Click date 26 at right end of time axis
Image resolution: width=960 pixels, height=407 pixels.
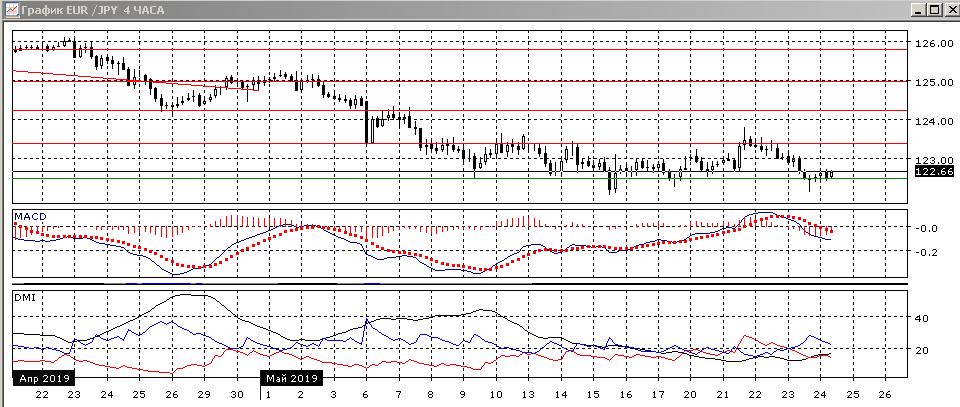(883, 394)
